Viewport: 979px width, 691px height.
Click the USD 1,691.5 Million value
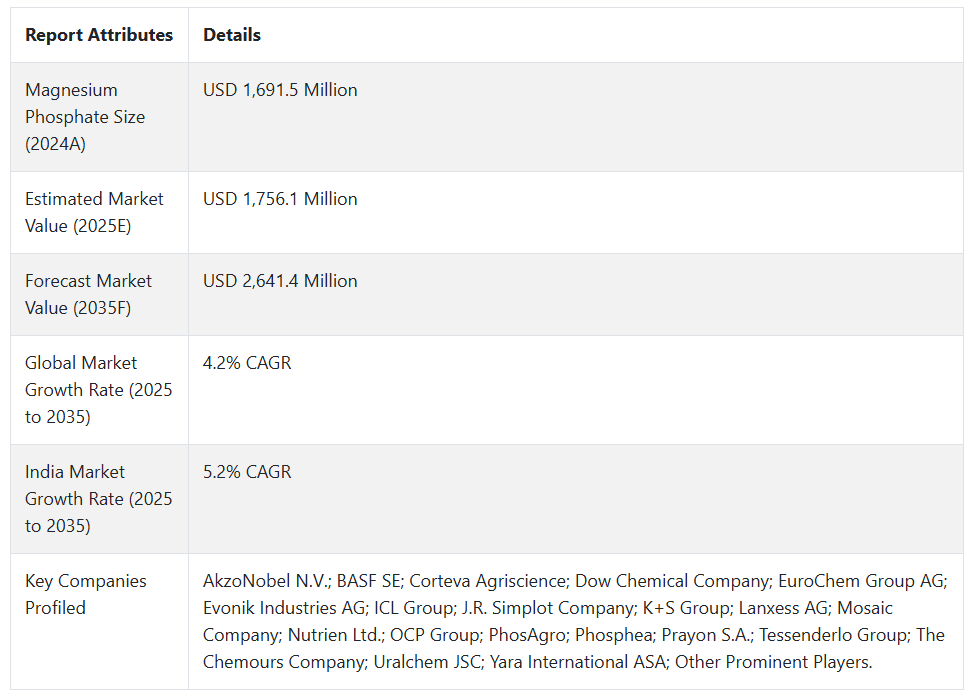(280, 90)
